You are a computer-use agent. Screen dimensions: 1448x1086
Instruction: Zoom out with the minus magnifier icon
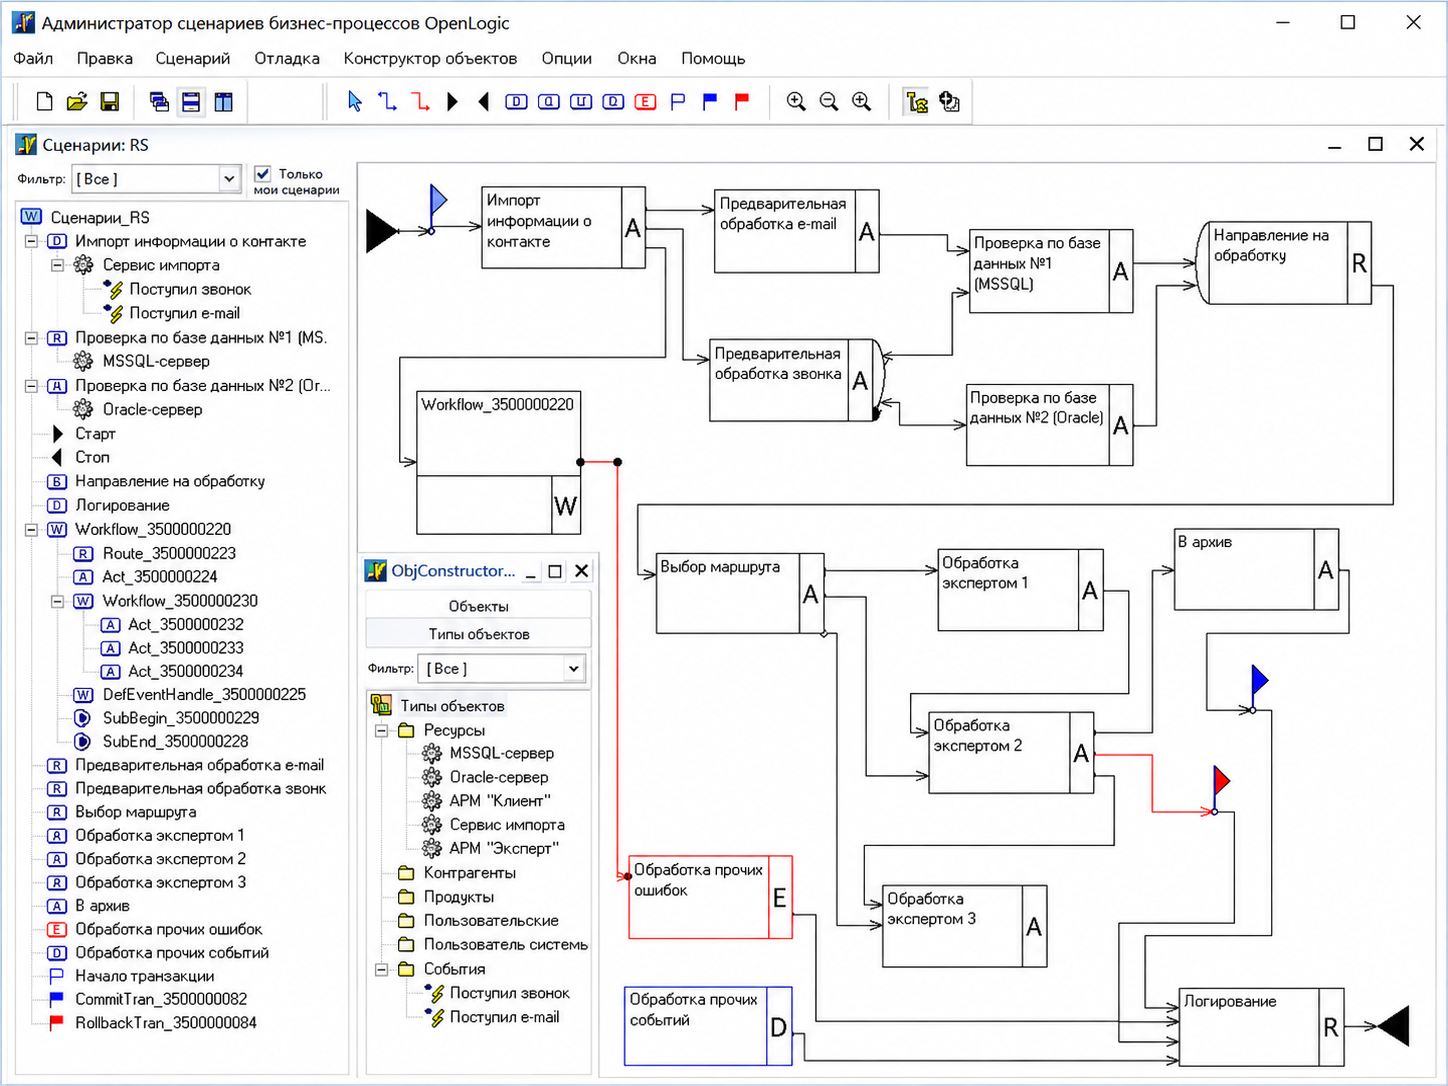pos(829,101)
